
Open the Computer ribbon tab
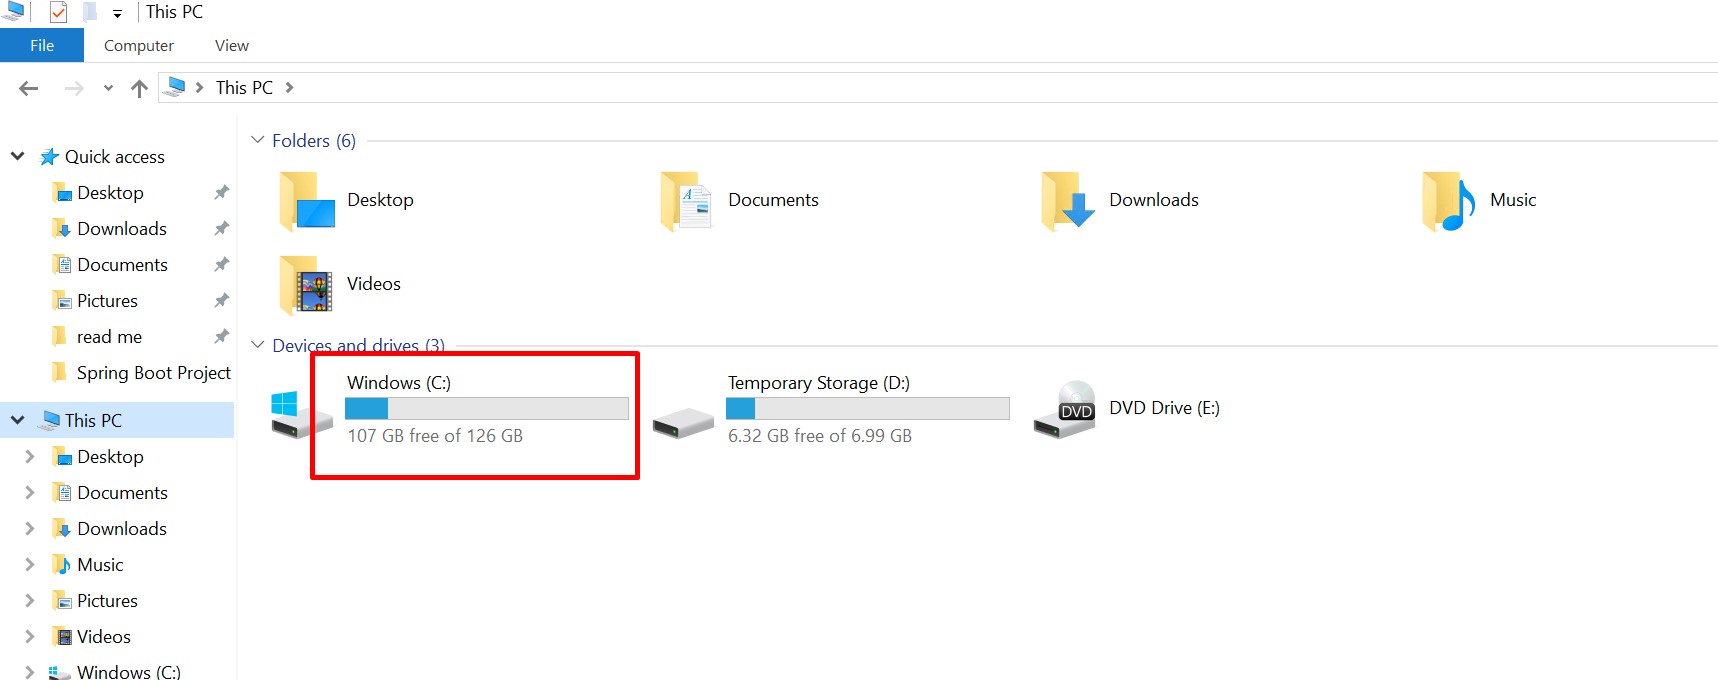(x=138, y=46)
